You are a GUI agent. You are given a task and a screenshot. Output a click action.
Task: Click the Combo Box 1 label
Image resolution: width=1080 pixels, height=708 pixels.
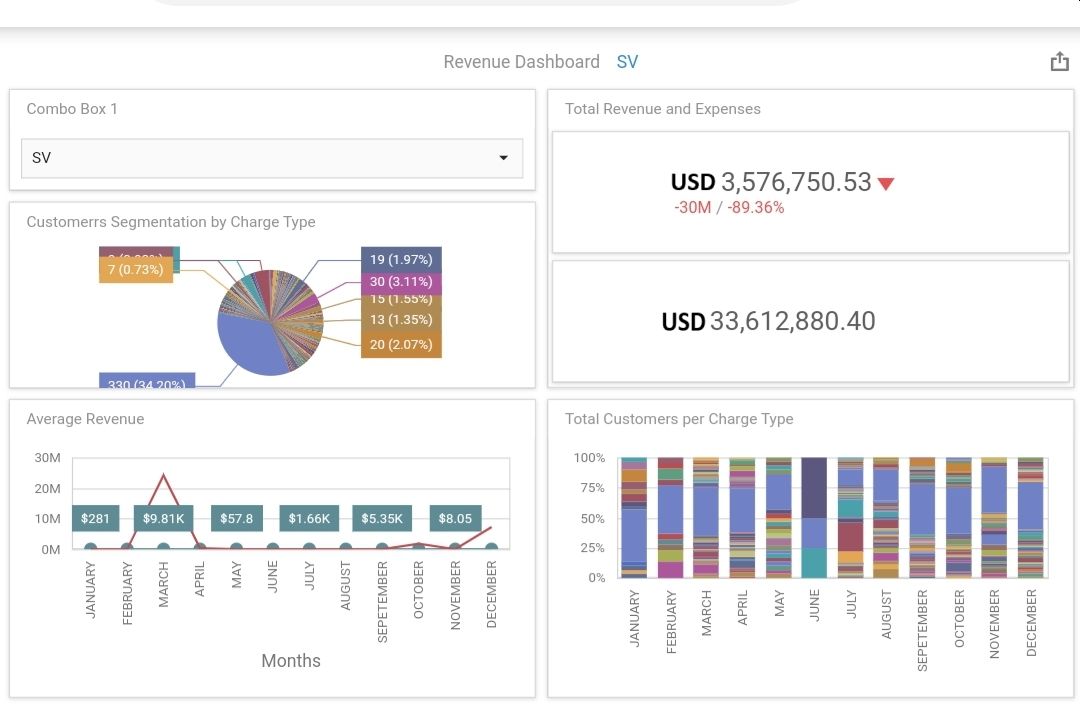pos(72,109)
